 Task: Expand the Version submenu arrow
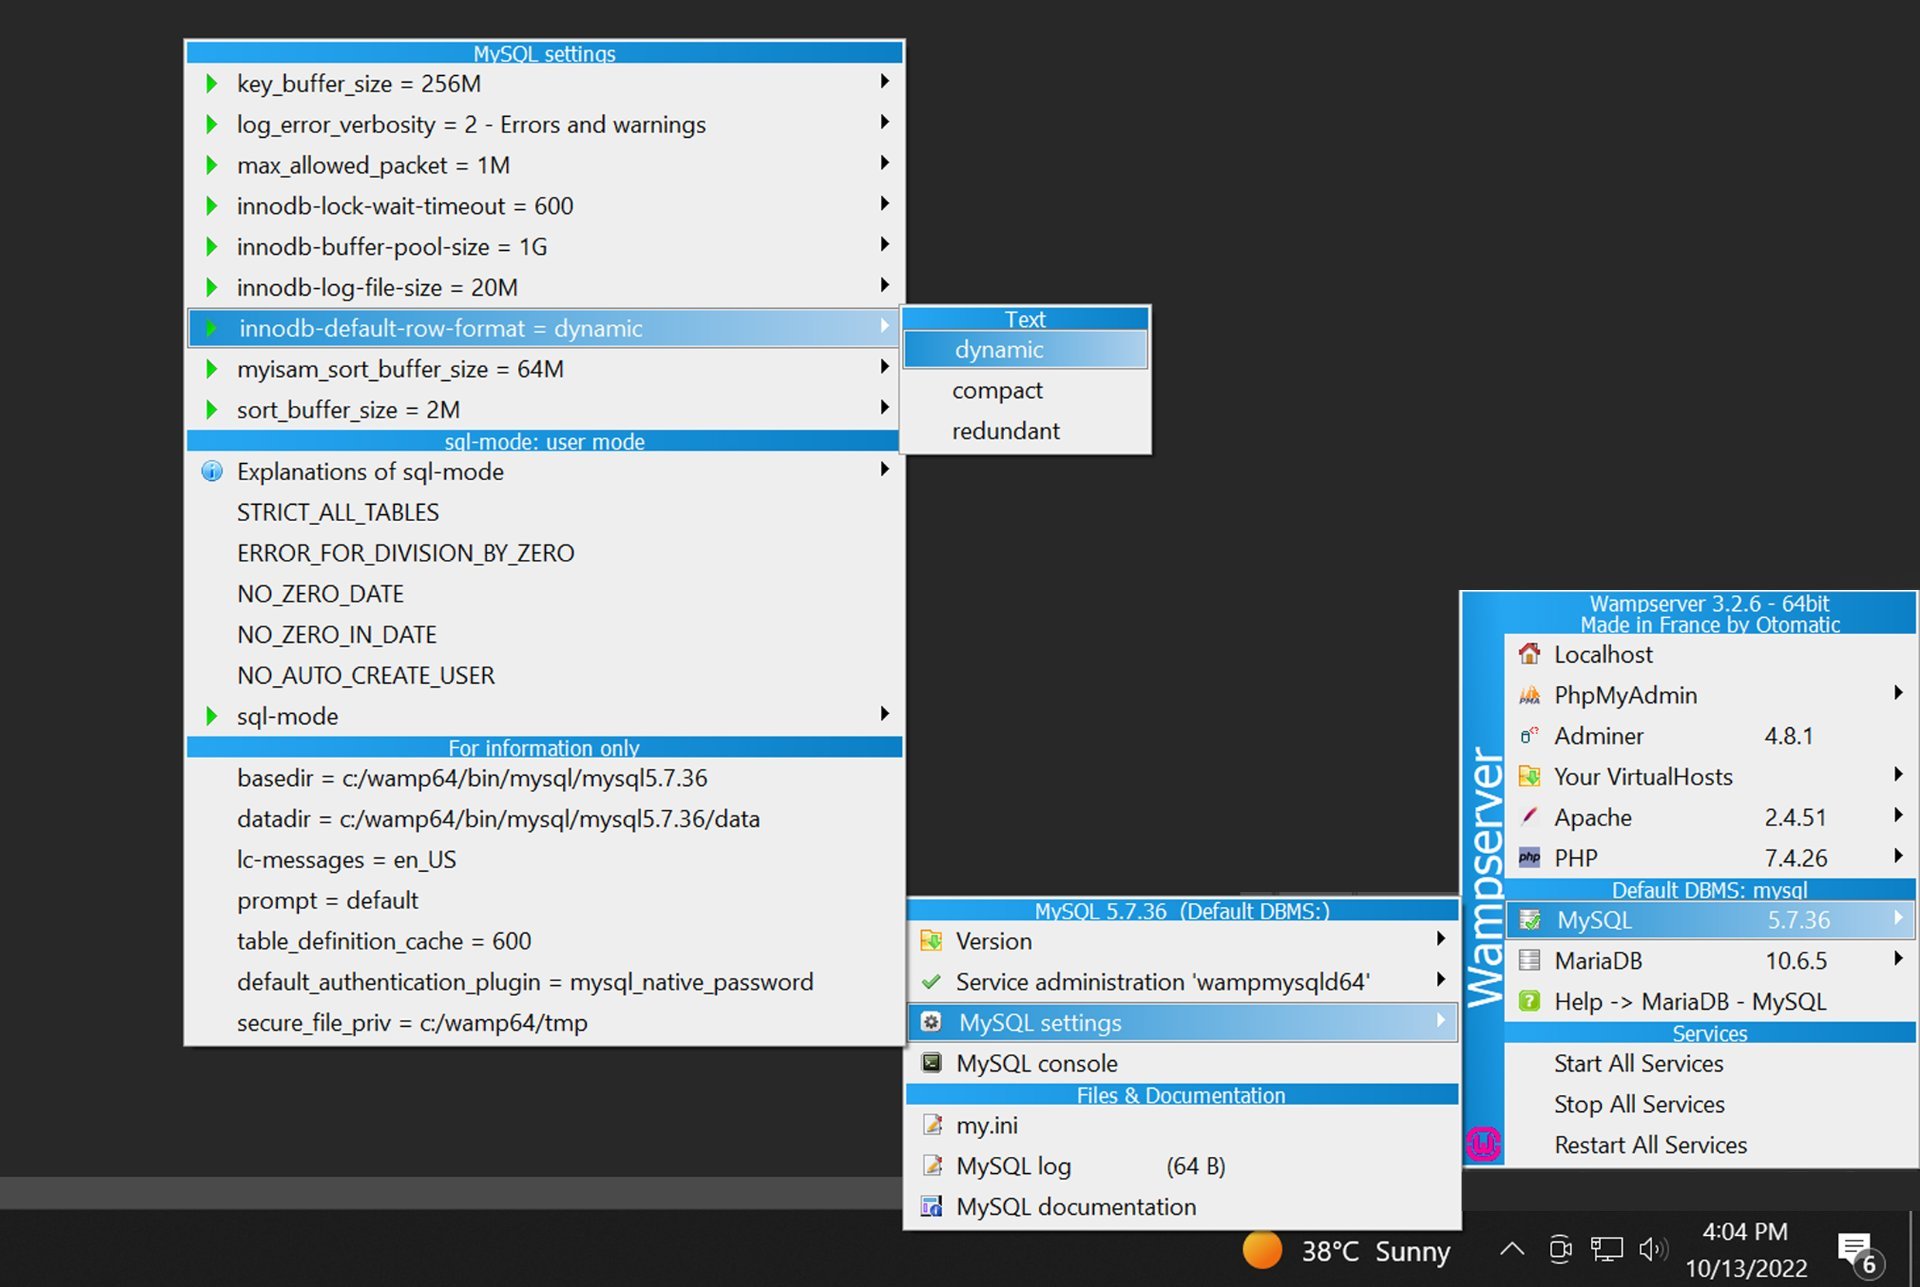coord(1440,940)
